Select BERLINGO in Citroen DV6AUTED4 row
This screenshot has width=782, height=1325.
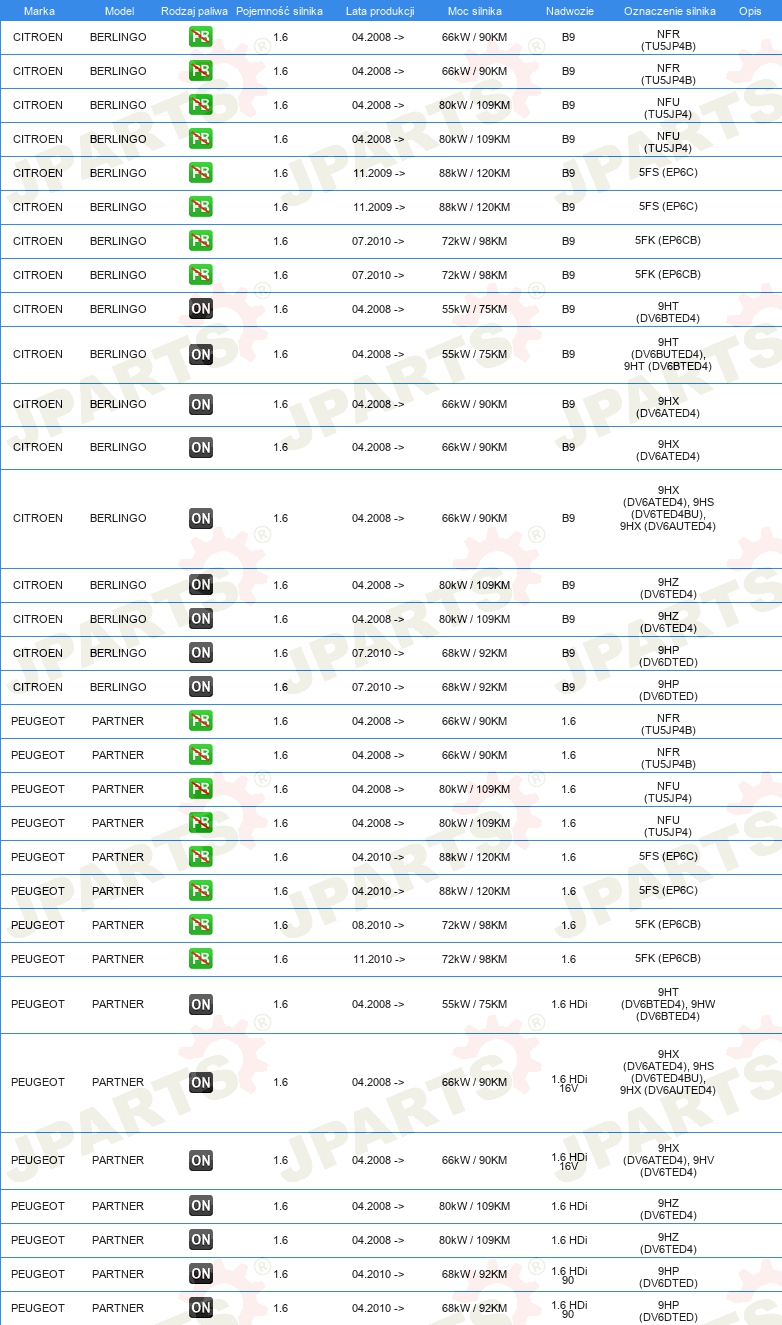118,518
